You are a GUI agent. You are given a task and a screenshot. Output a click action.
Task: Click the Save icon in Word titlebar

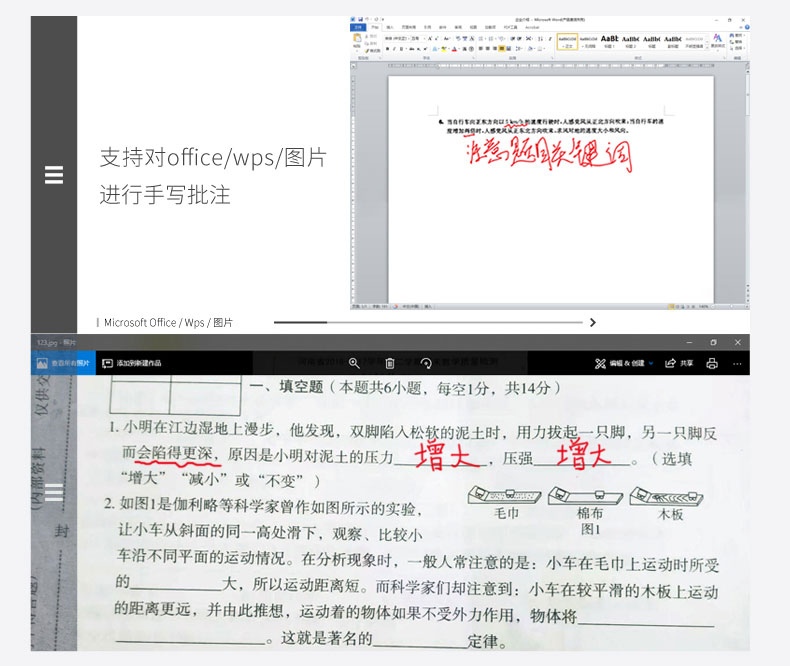tap(361, 20)
